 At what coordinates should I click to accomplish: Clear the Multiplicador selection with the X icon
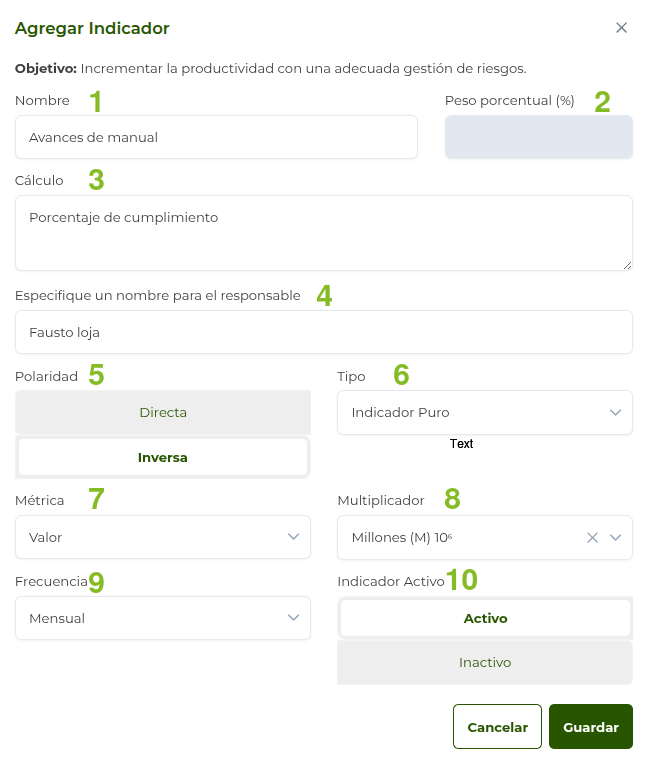[x=592, y=538]
